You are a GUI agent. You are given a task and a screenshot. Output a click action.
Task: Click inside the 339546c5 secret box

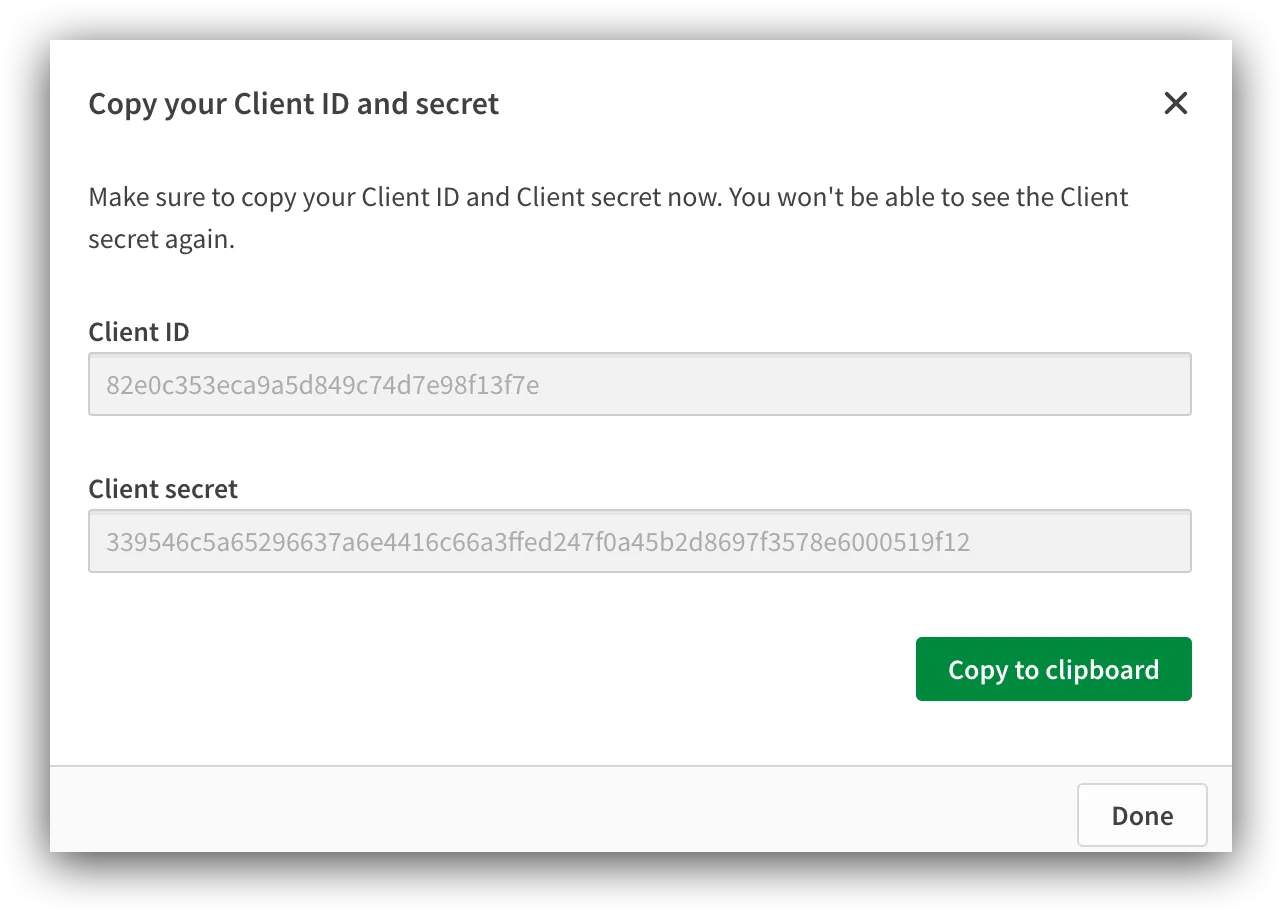(640, 541)
